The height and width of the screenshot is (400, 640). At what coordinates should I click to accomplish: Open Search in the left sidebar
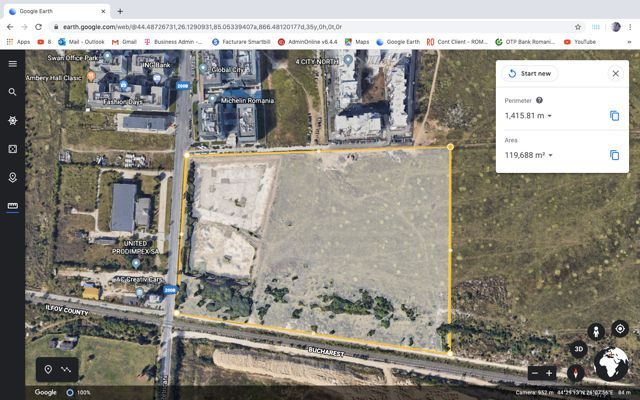pyautogui.click(x=12, y=92)
